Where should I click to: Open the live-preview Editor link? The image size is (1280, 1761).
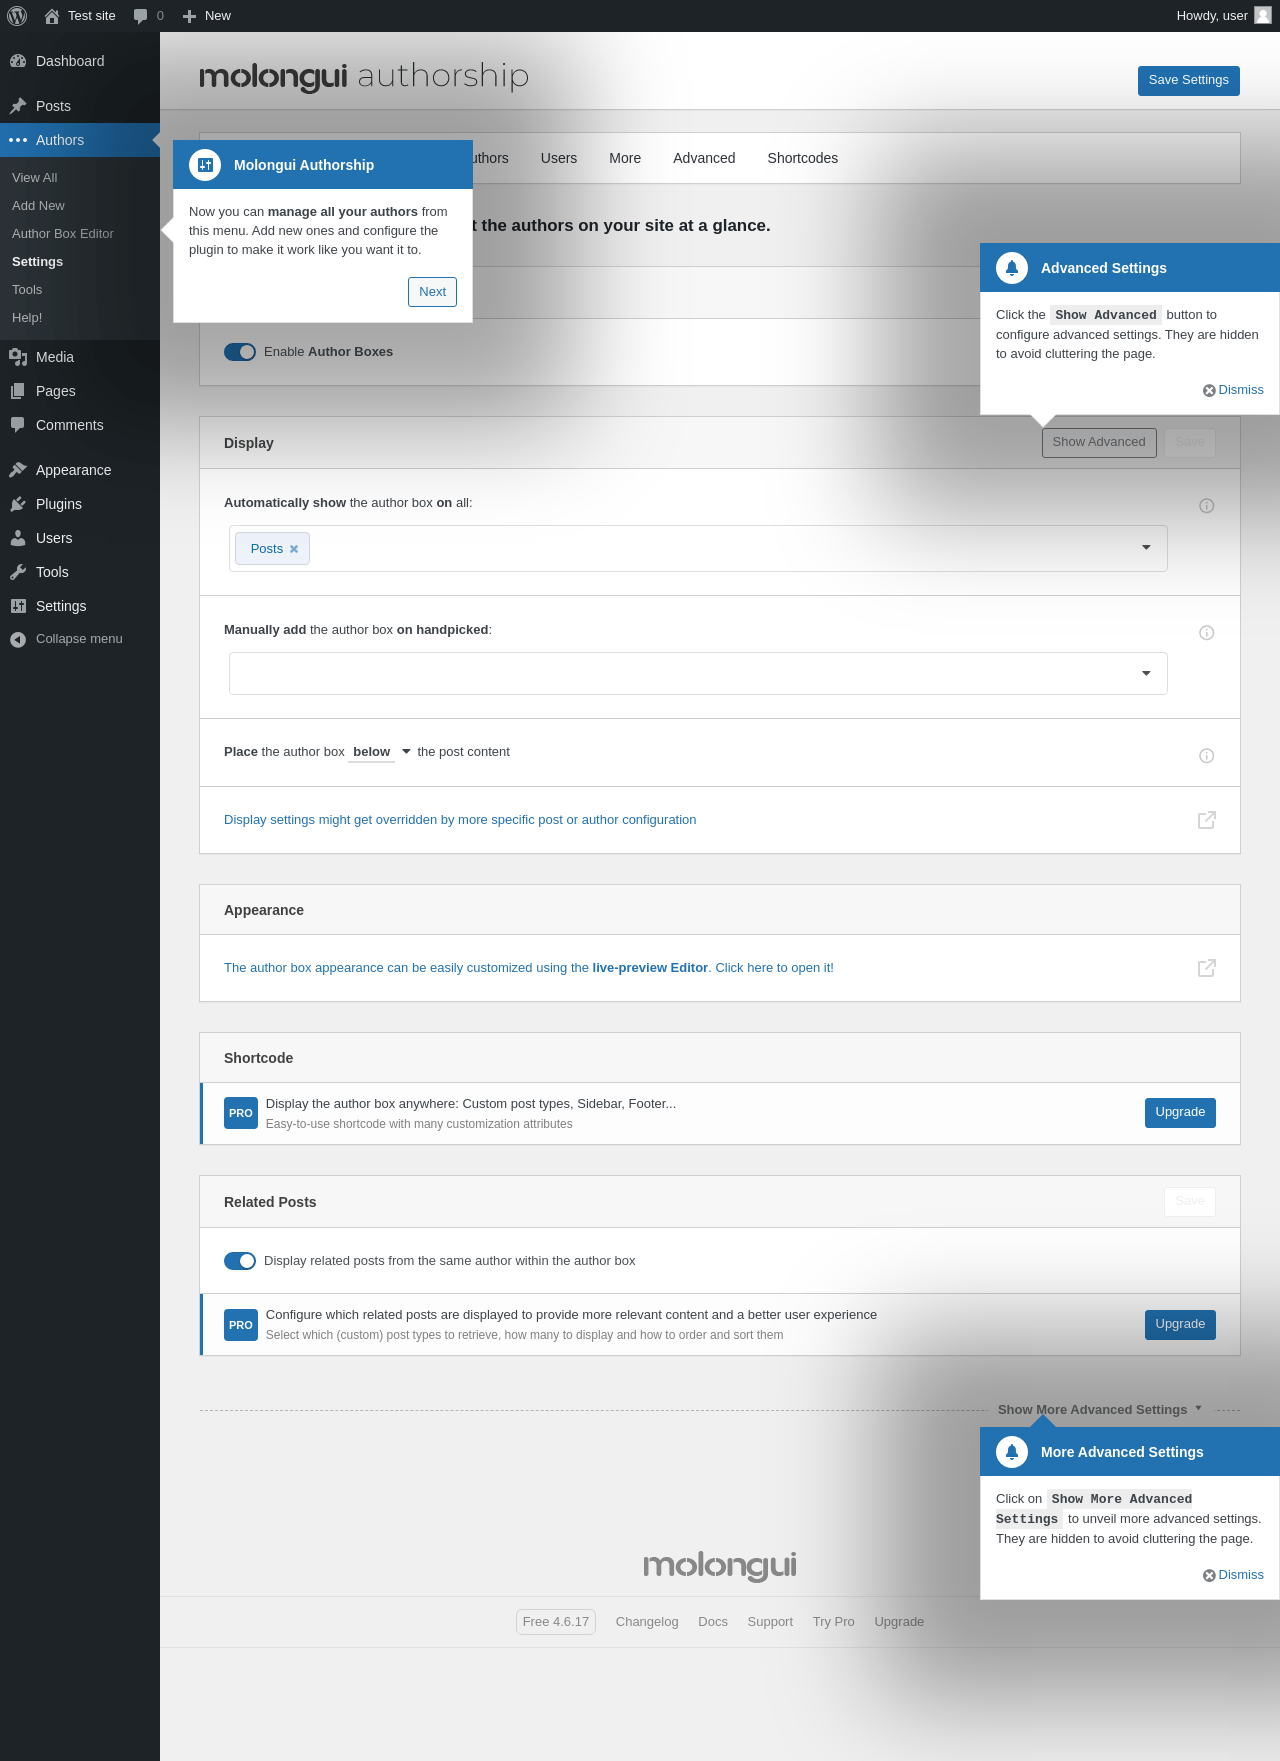click(529, 968)
